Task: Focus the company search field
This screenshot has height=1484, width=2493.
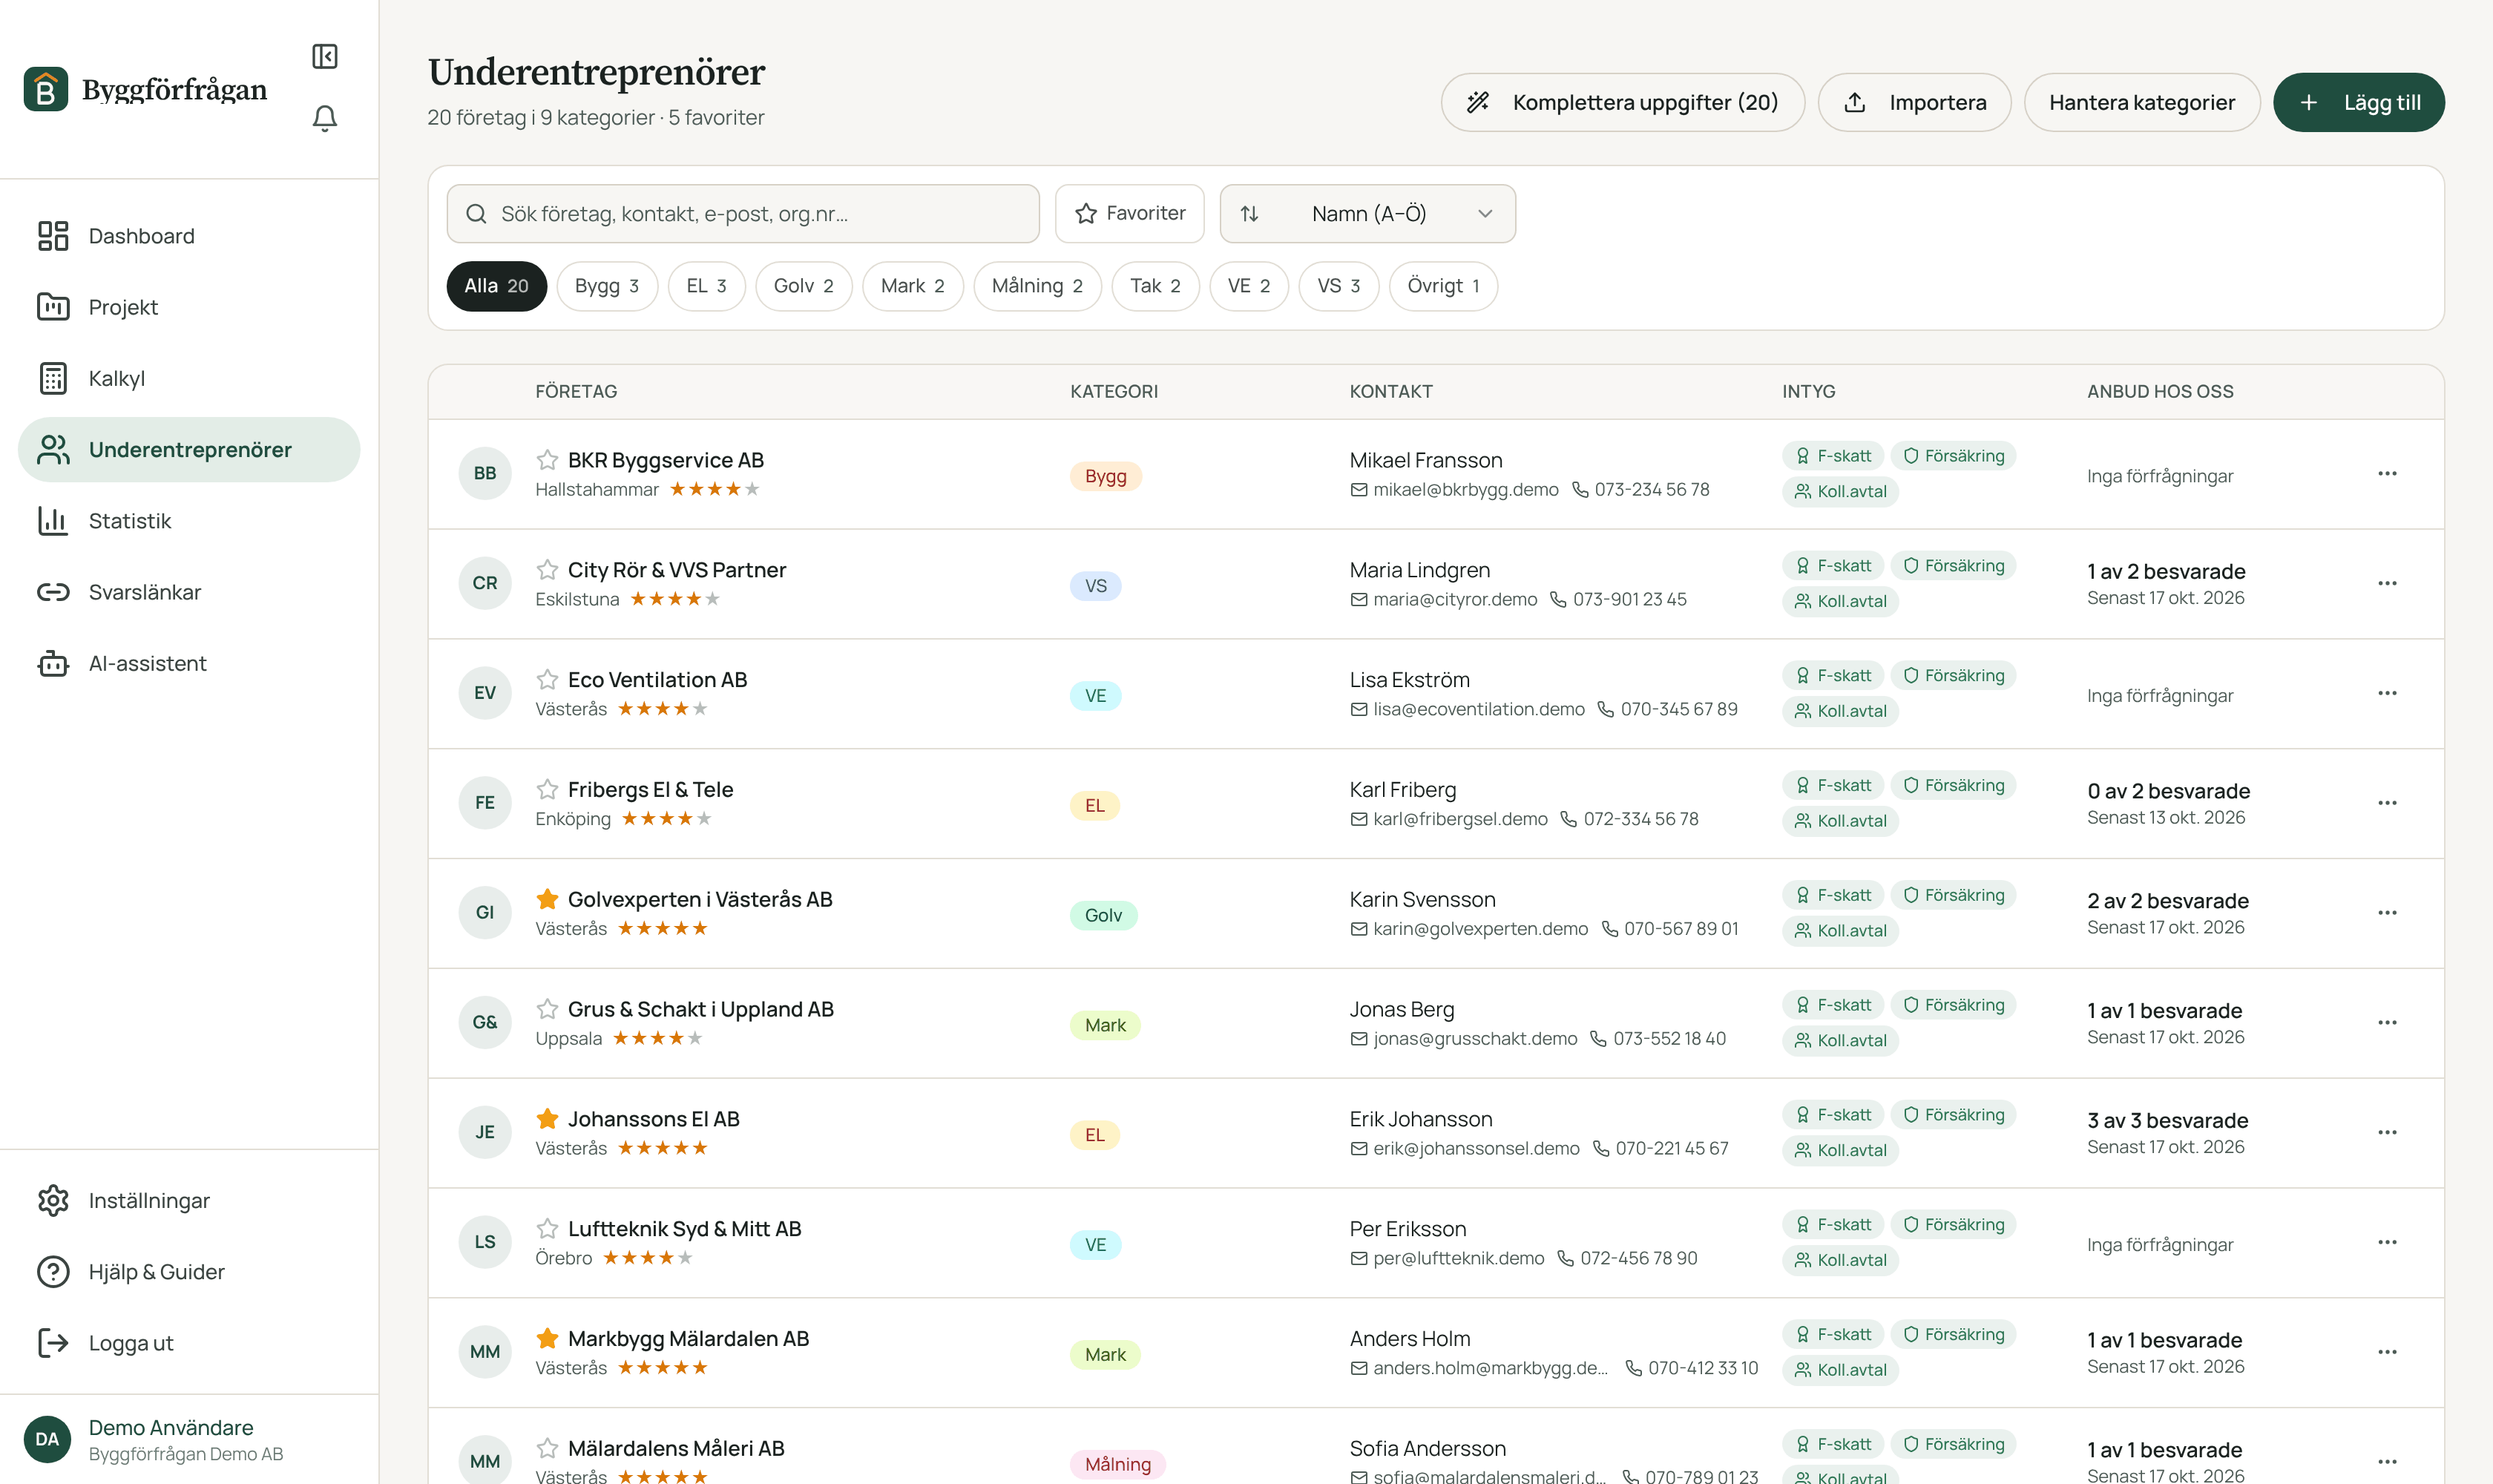Action: pos(743,213)
